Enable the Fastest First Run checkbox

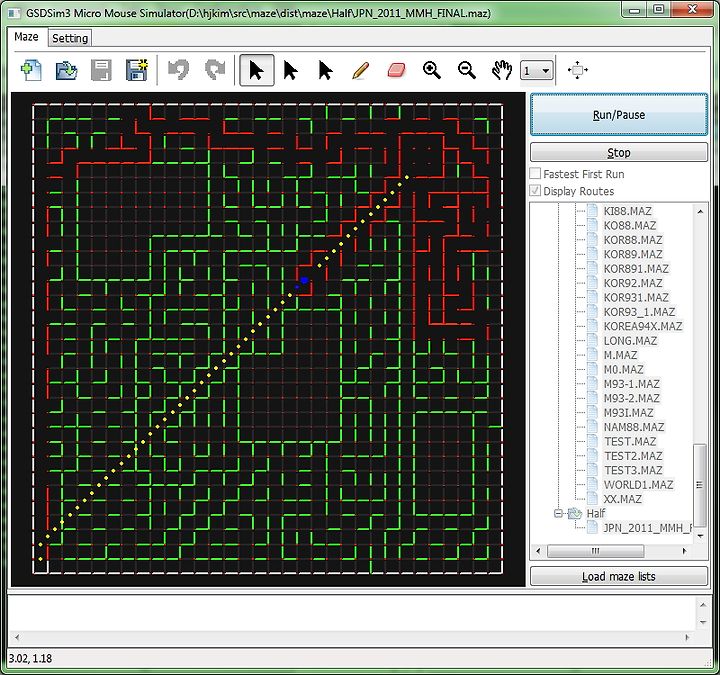coord(535,174)
